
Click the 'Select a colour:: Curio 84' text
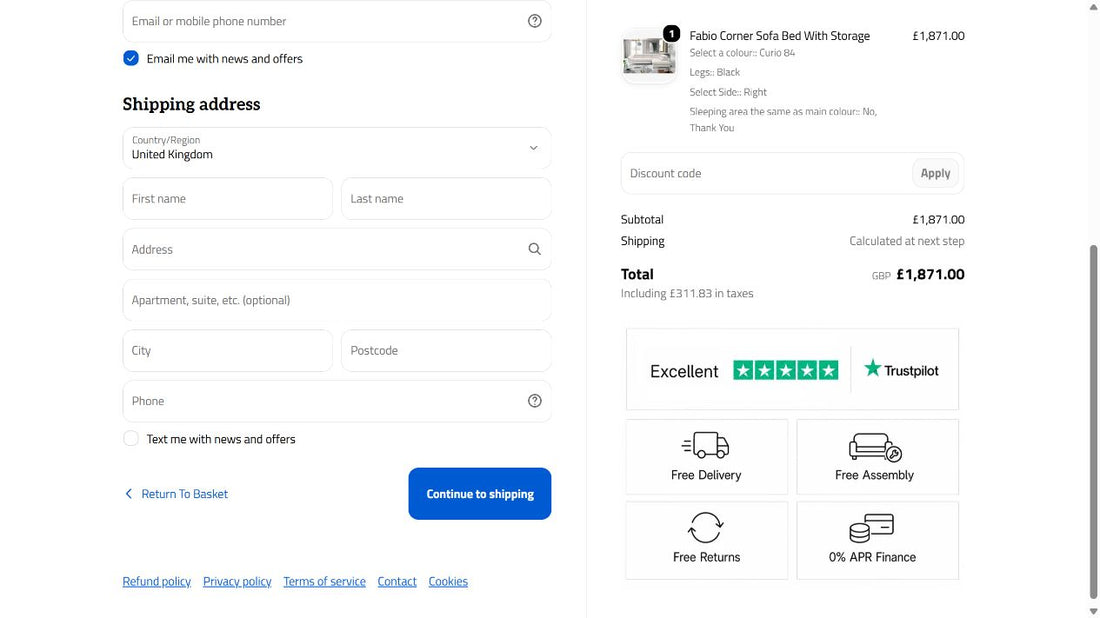(742, 53)
